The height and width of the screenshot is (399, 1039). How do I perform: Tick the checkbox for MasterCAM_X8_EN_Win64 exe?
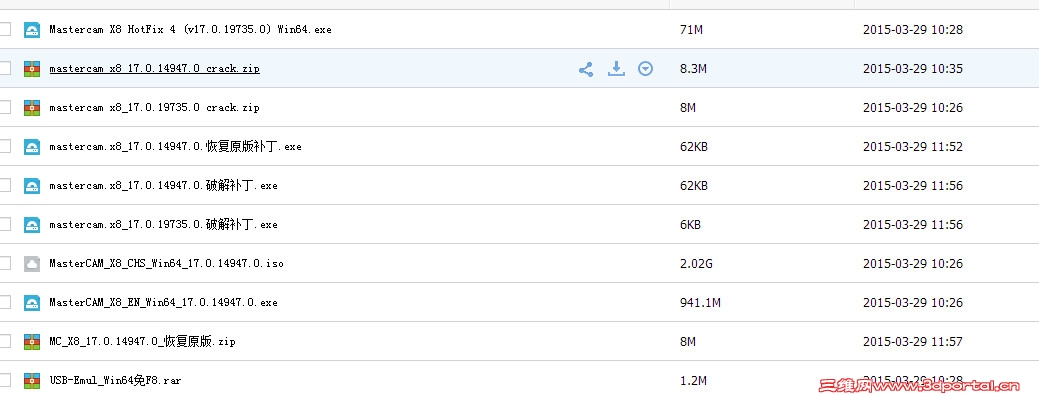[5, 302]
